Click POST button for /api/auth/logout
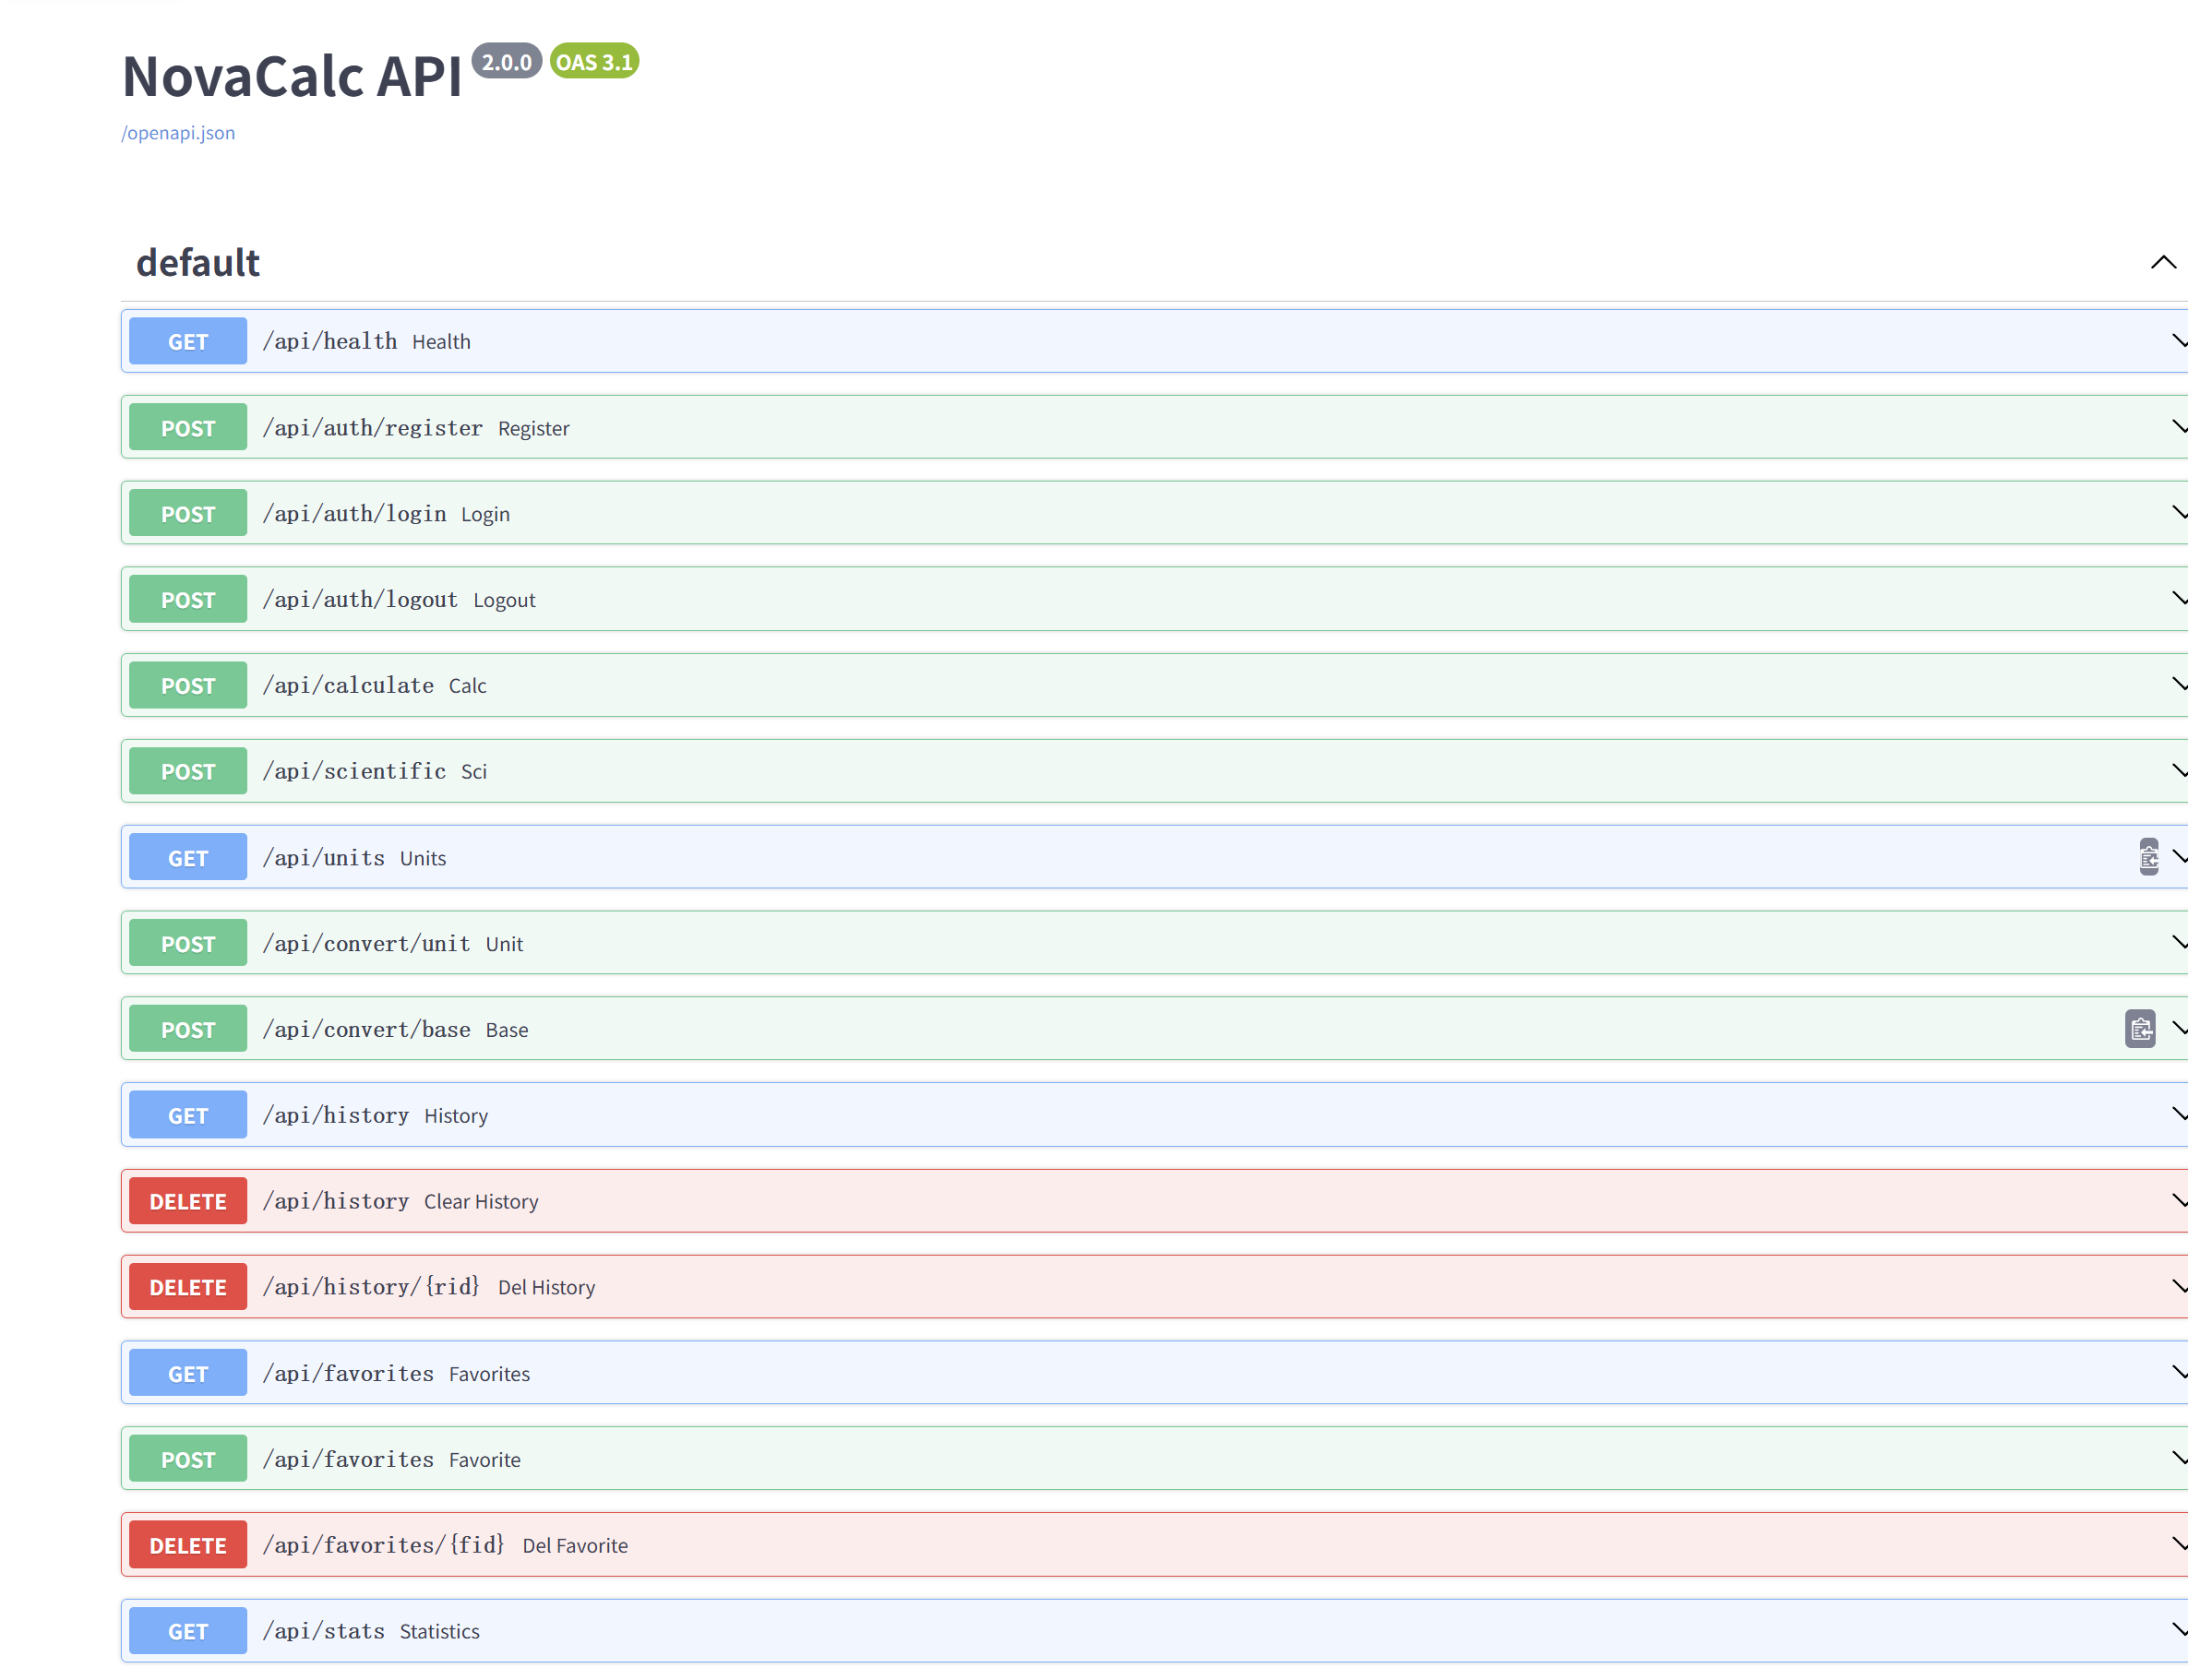2188x1680 pixels. 188,599
